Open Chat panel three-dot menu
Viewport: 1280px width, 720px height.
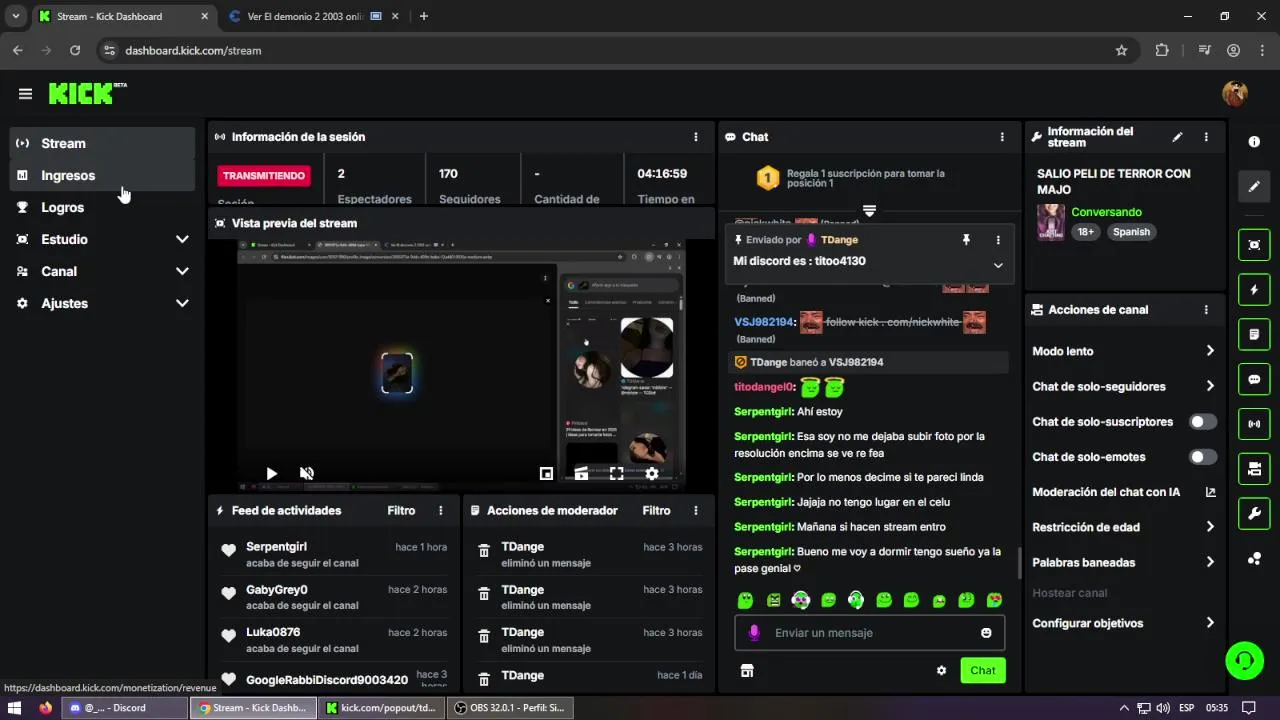click(1002, 137)
